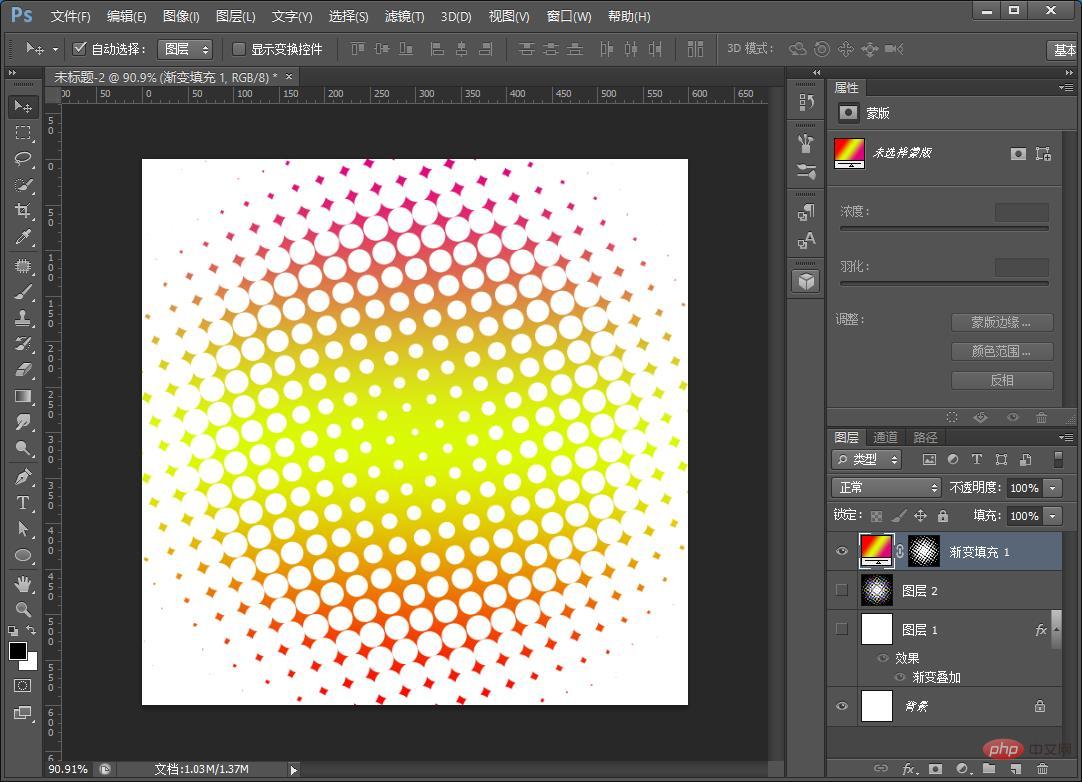Image resolution: width=1082 pixels, height=782 pixels.
Task: Click the 反相 button
Action: point(1002,380)
